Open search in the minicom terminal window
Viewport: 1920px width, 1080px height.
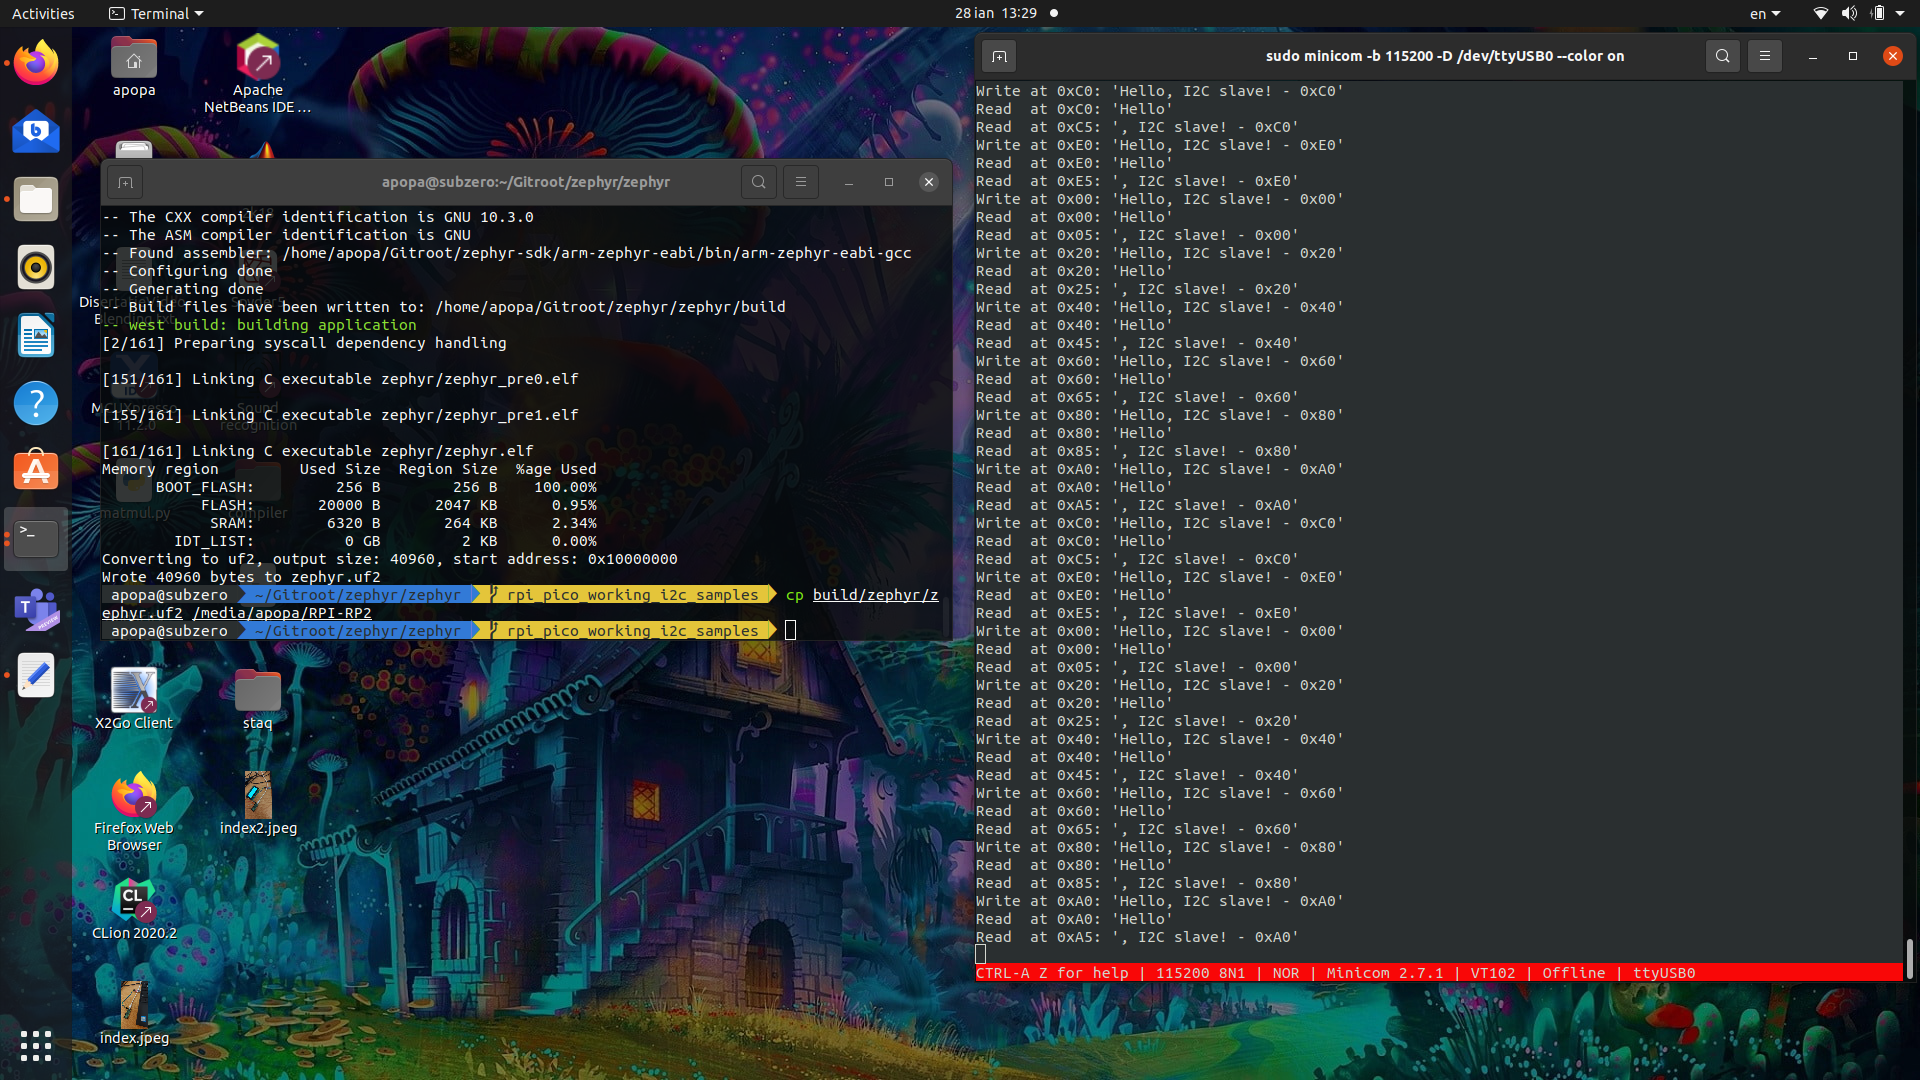[x=1722, y=56]
